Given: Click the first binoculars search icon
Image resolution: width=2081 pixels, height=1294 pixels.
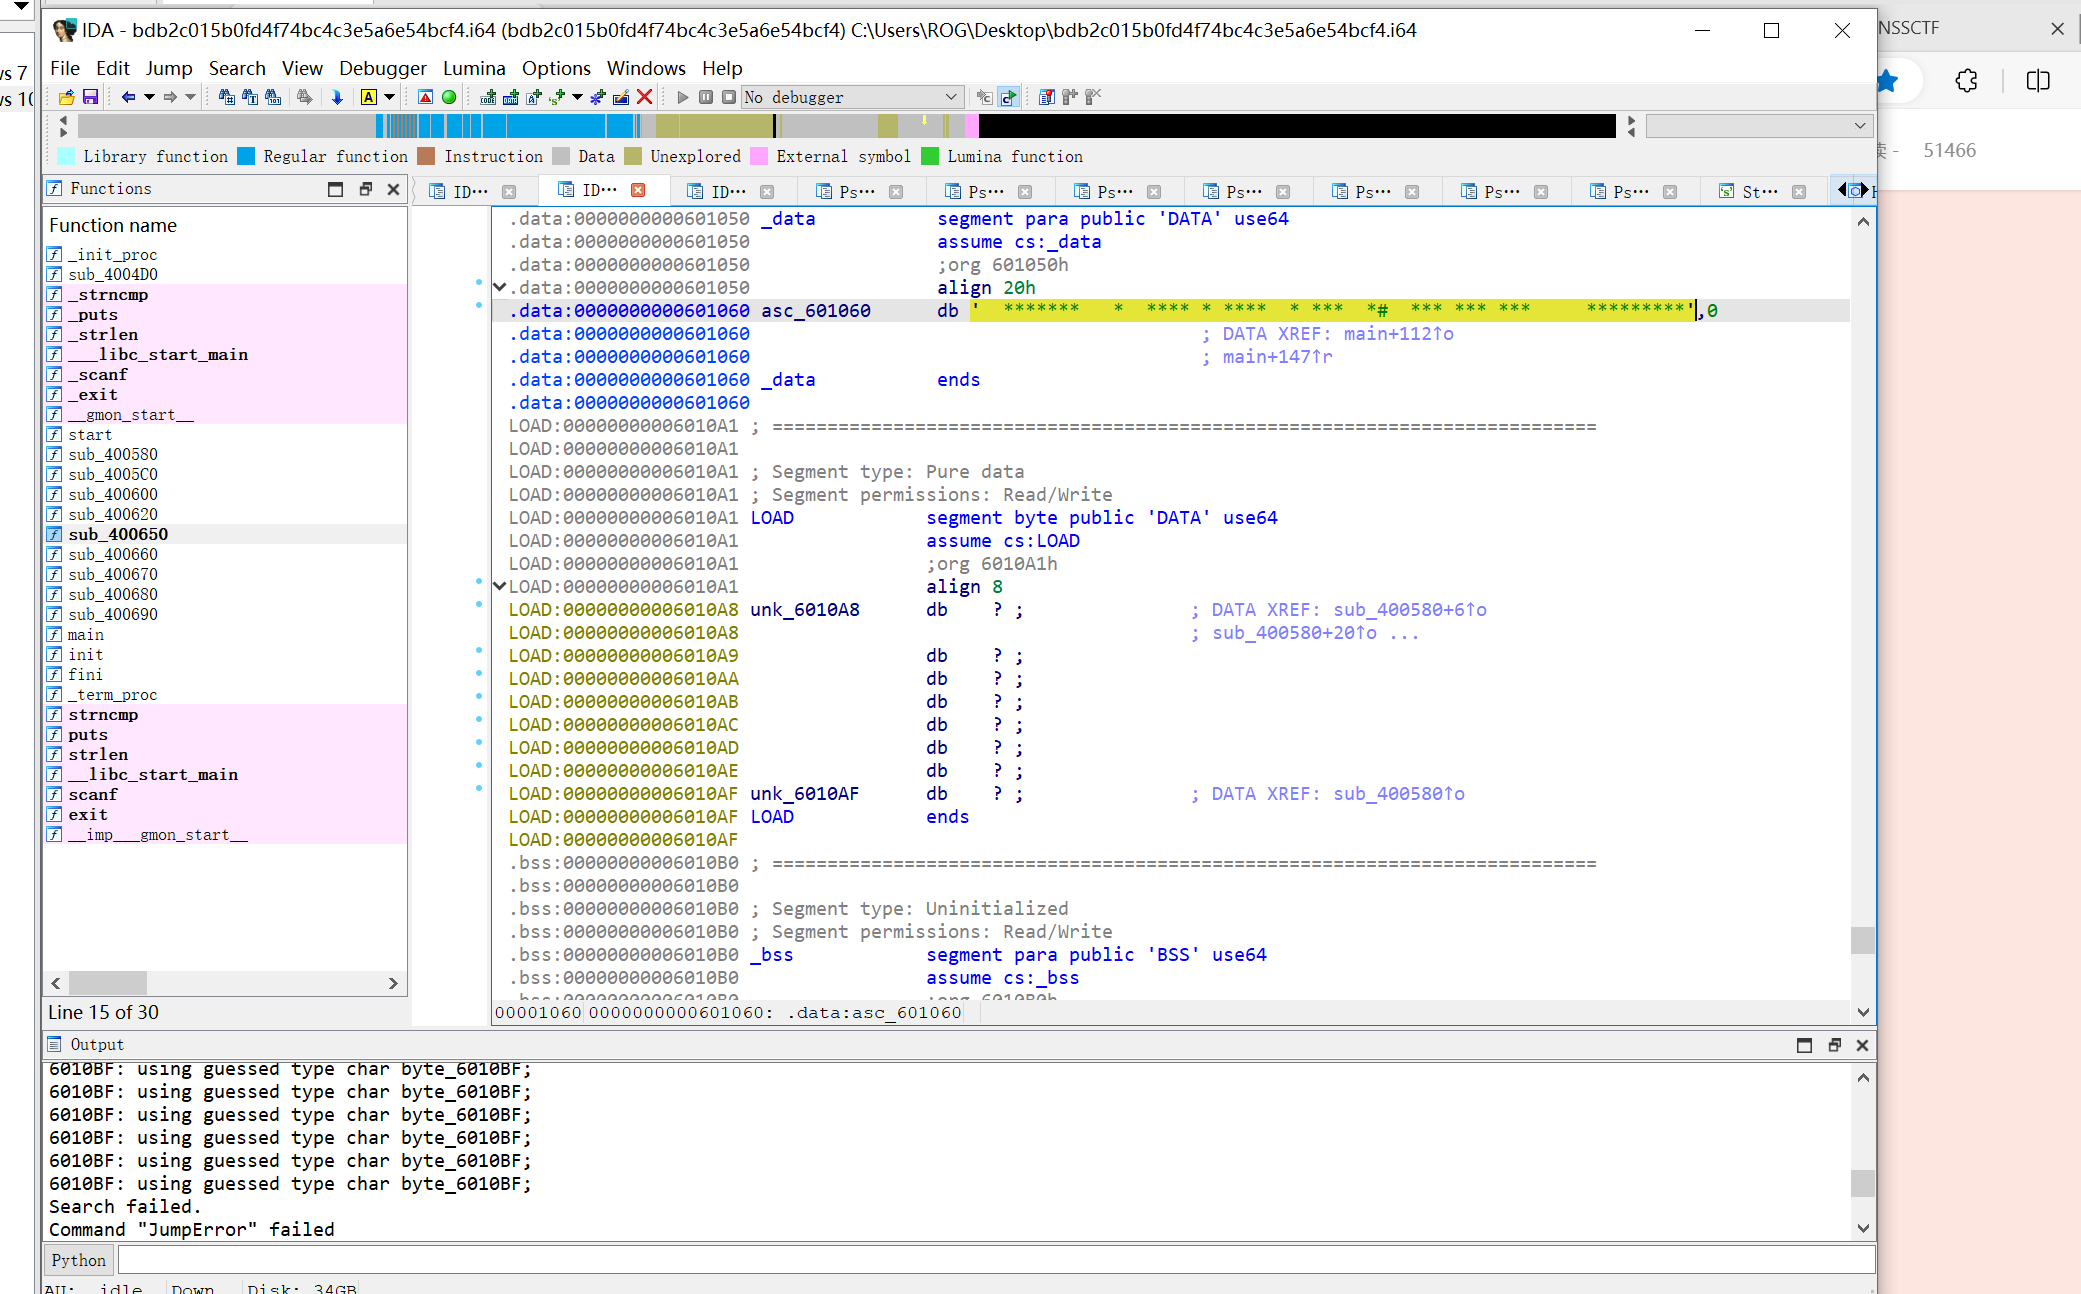Looking at the screenshot, I should 227,97.
